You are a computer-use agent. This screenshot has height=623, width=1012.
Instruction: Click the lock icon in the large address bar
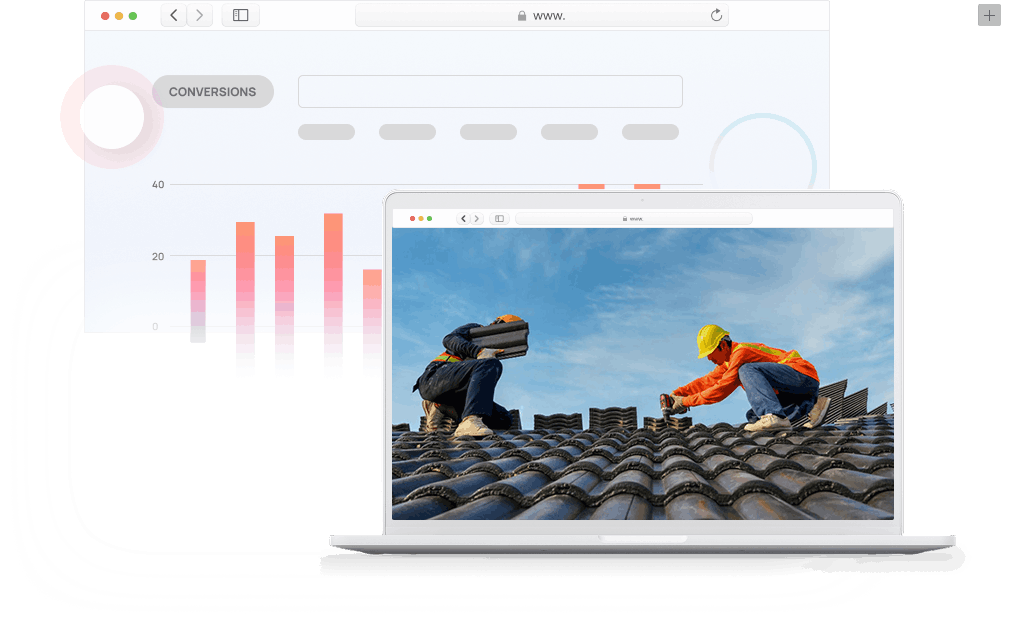coord(521,16)
